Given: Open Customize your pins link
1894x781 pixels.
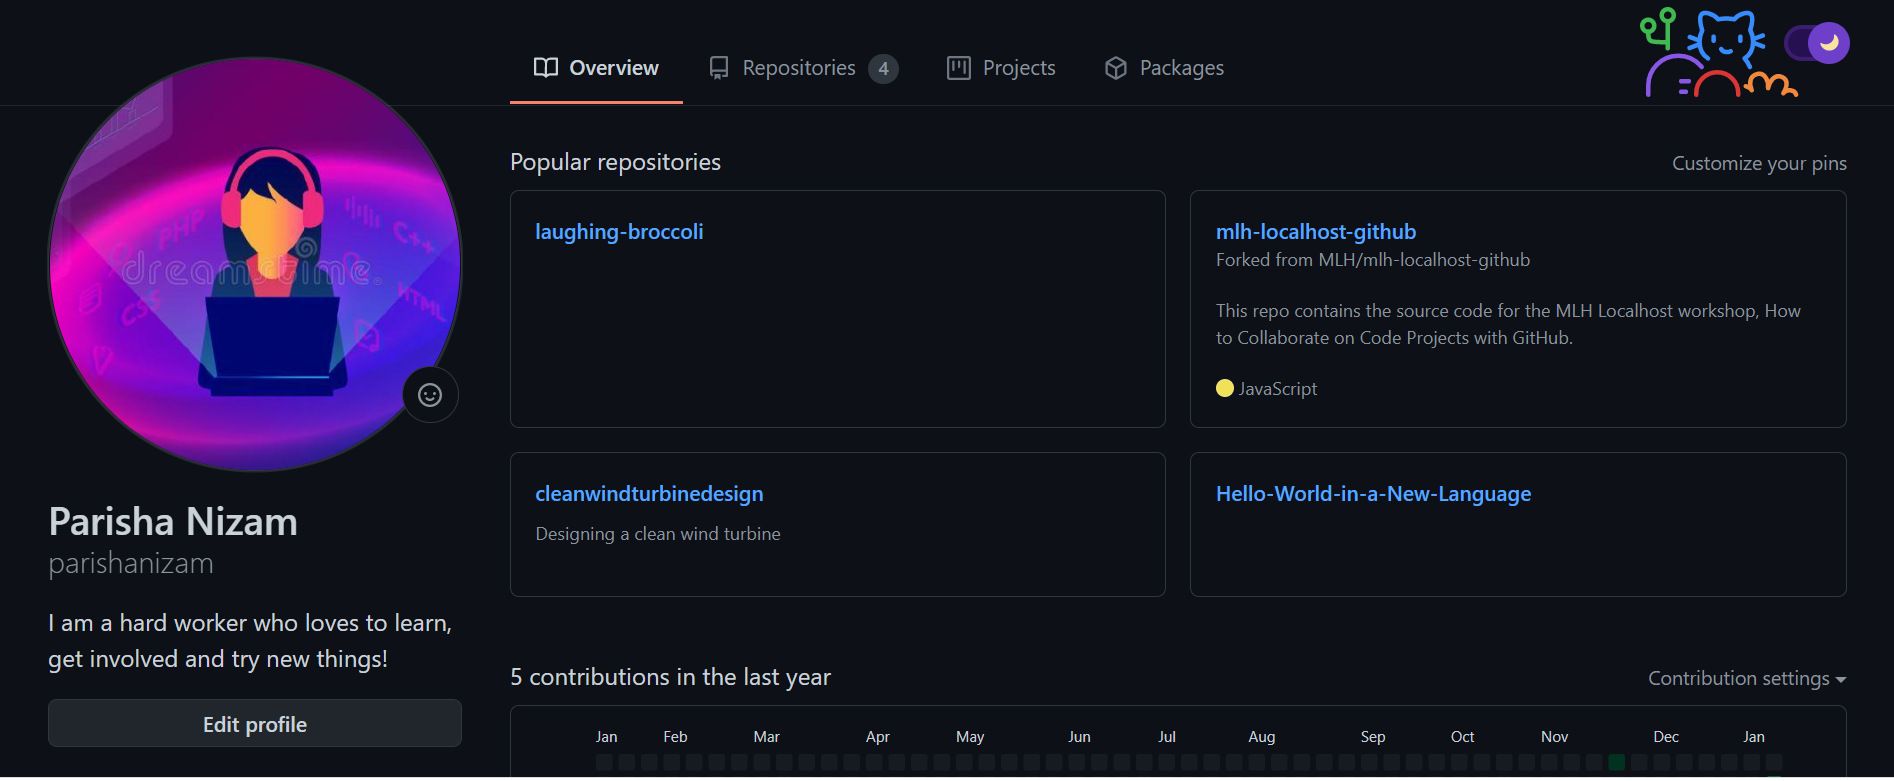Looking at the screenshot, I should coord(1758,163).
